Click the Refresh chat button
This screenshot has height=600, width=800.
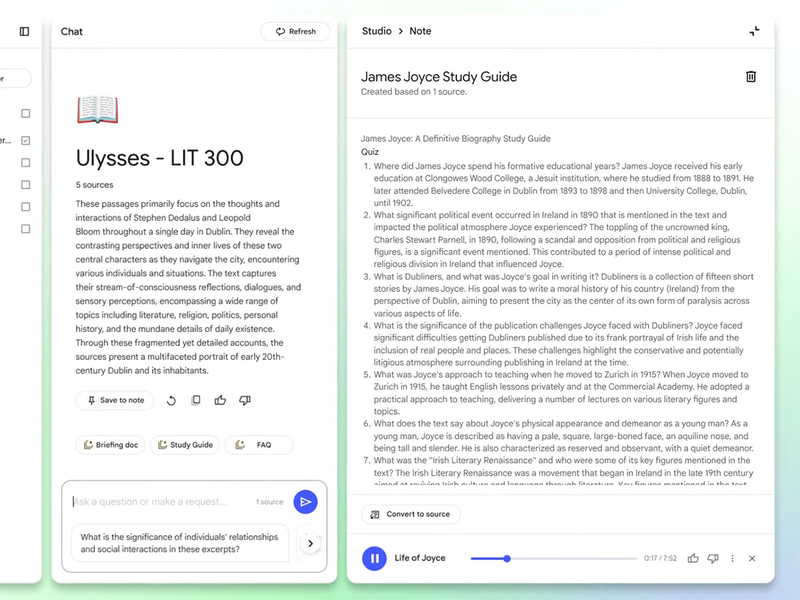pos(295,32)
